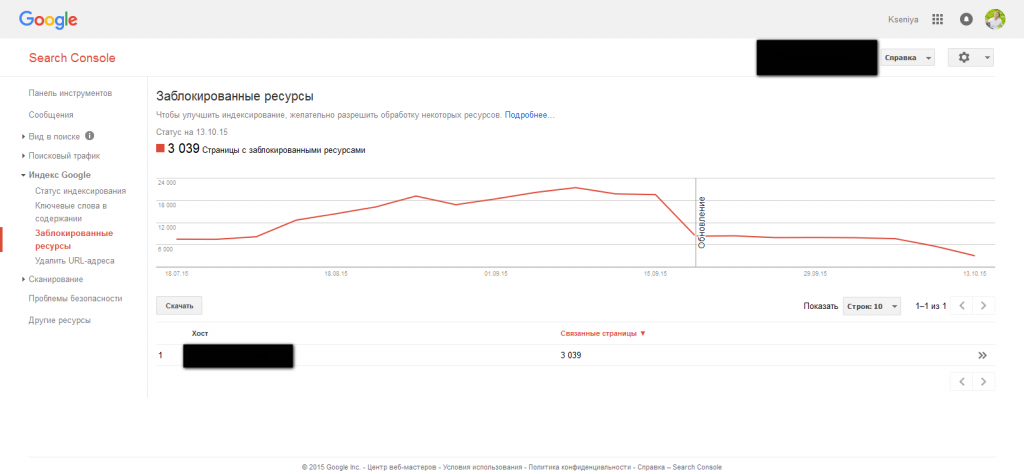Open the Google apps grid icon
This screenshot has height=474, width=1024.
click(938, 20)
